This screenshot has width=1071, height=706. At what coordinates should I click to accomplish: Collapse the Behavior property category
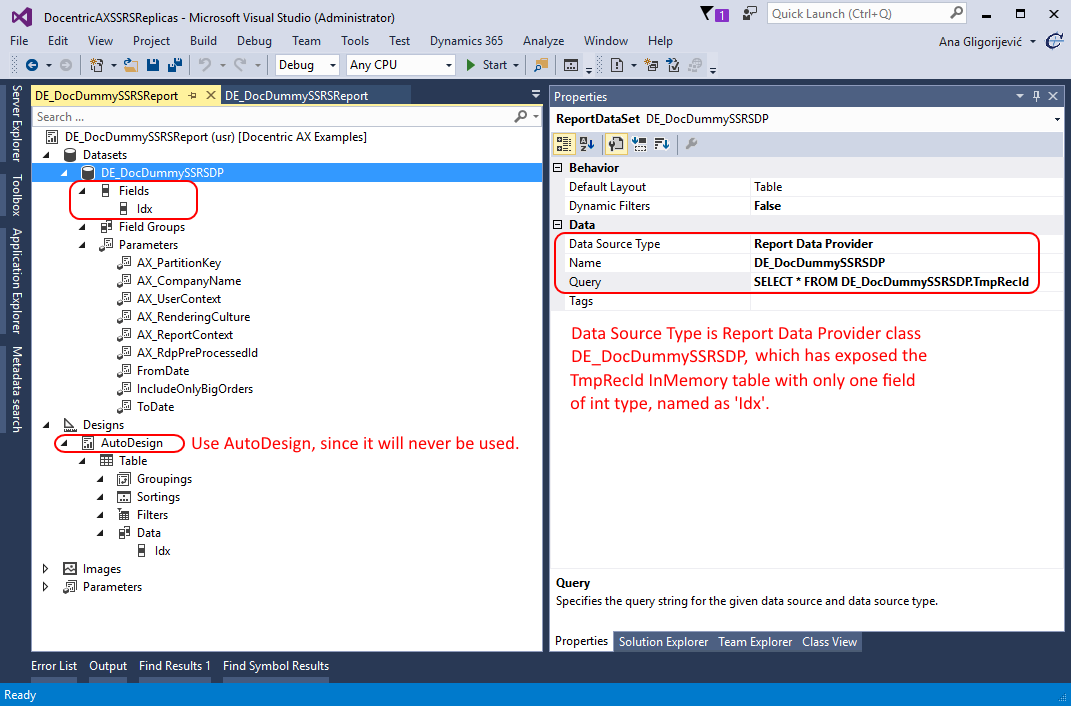point(558,168)
